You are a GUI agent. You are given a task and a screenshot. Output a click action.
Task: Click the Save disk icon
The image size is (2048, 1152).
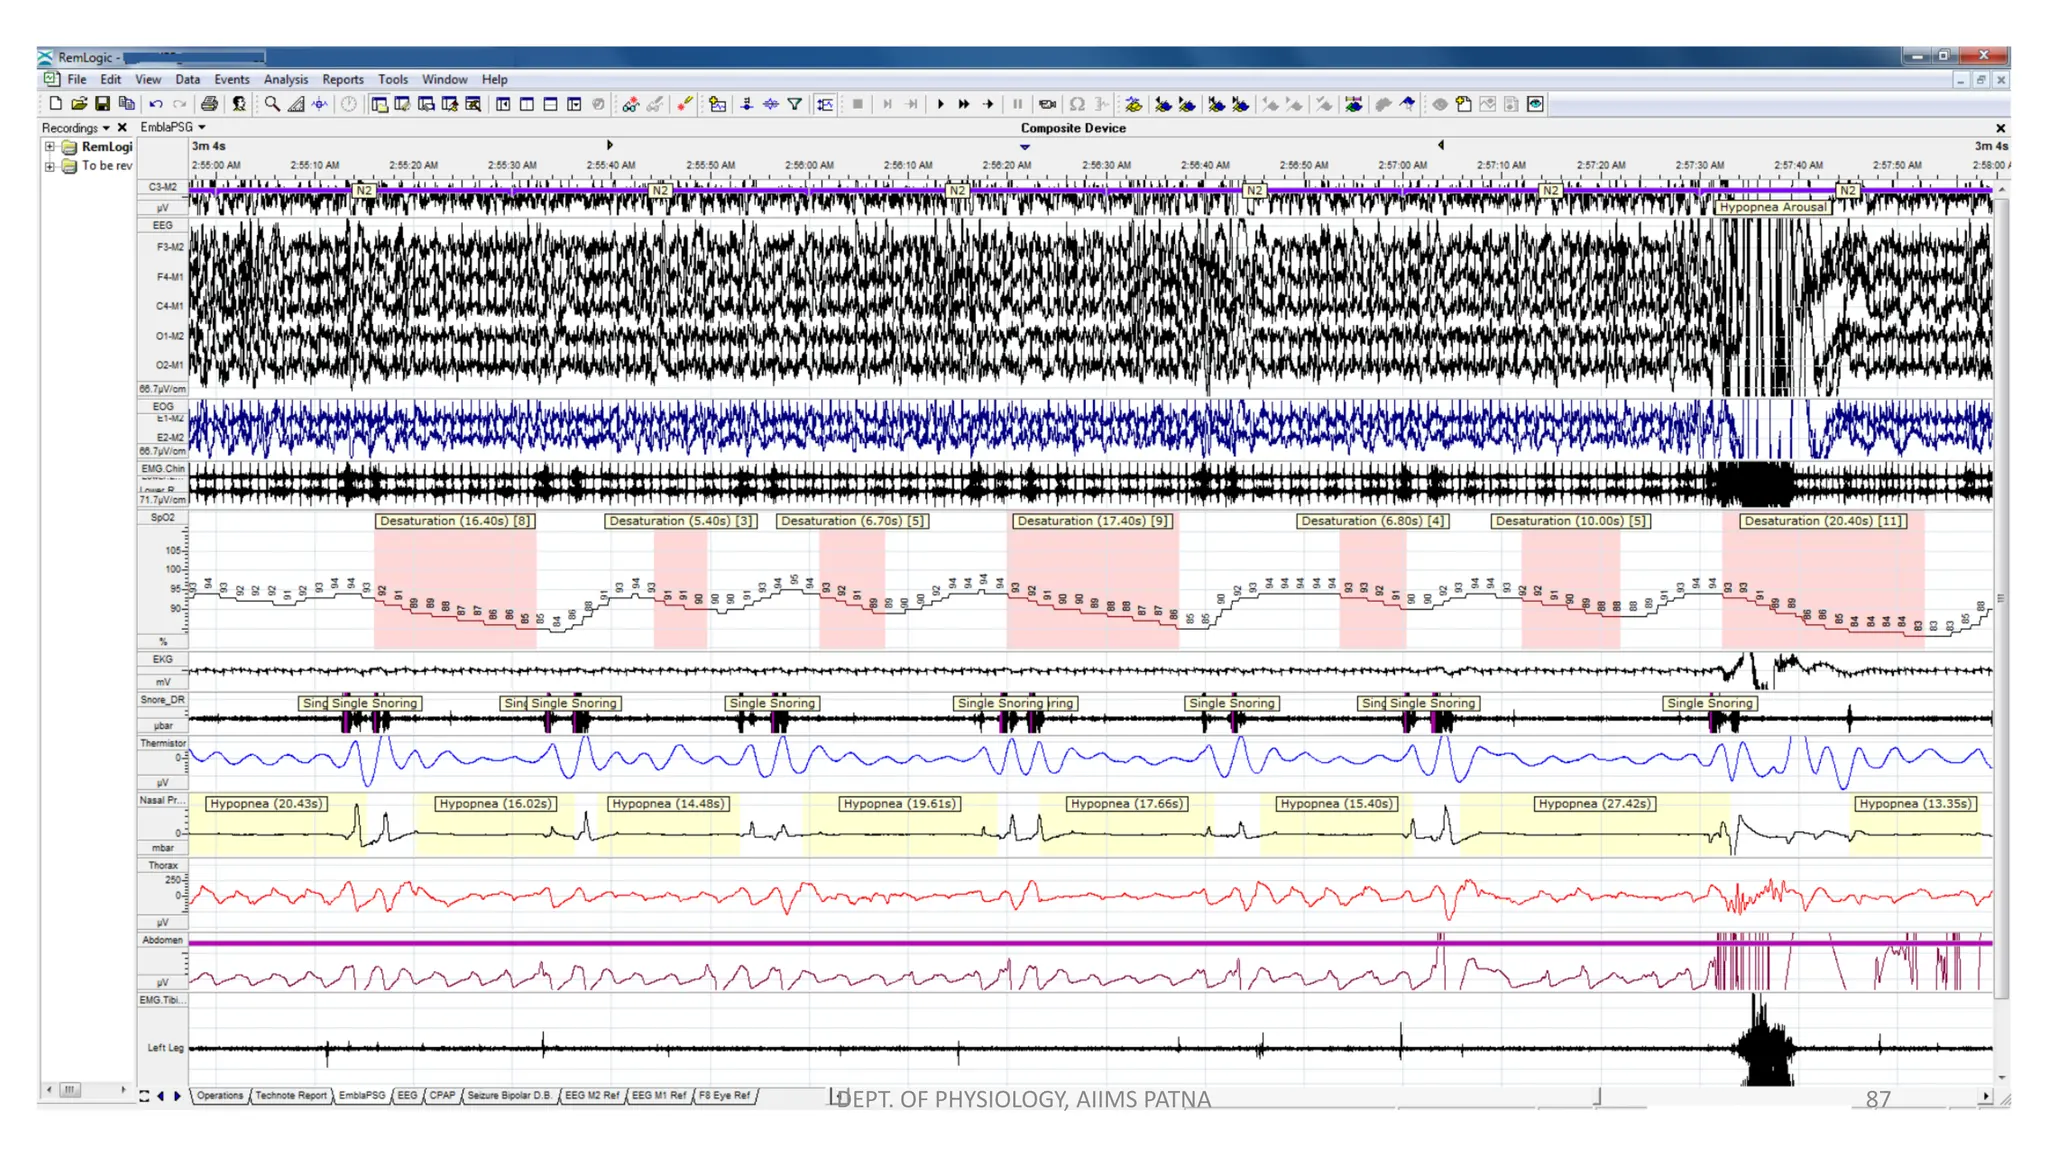[x=102, y=104]
